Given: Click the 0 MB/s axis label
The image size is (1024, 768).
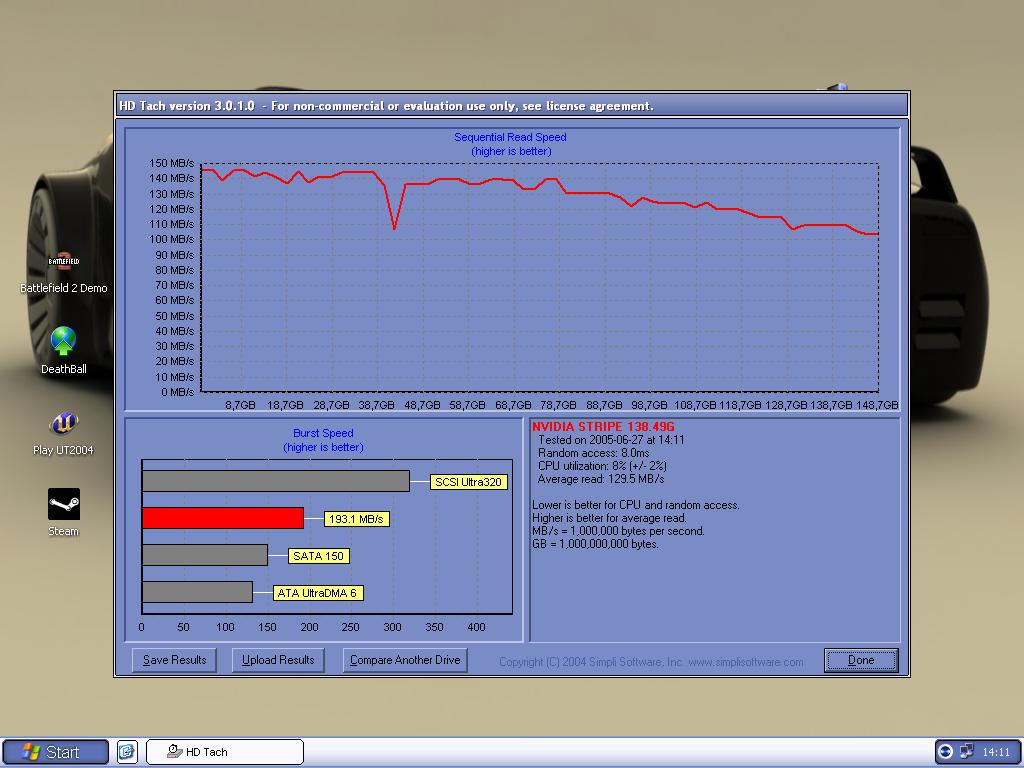Looking at the screenshot, I should coord(178,392).
